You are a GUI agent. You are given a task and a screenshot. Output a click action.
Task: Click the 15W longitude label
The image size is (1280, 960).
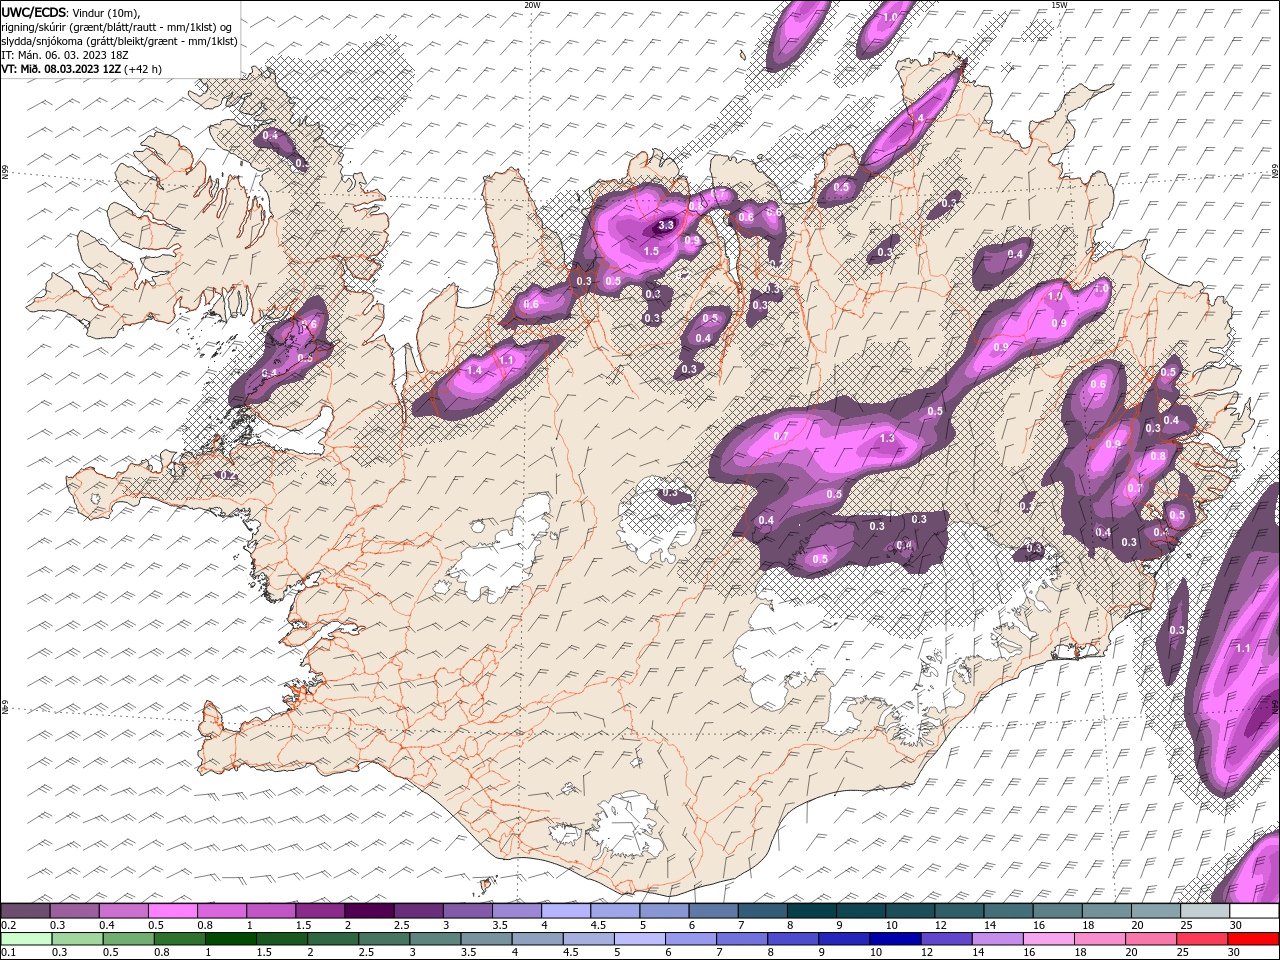click(x=1059, y=5)
